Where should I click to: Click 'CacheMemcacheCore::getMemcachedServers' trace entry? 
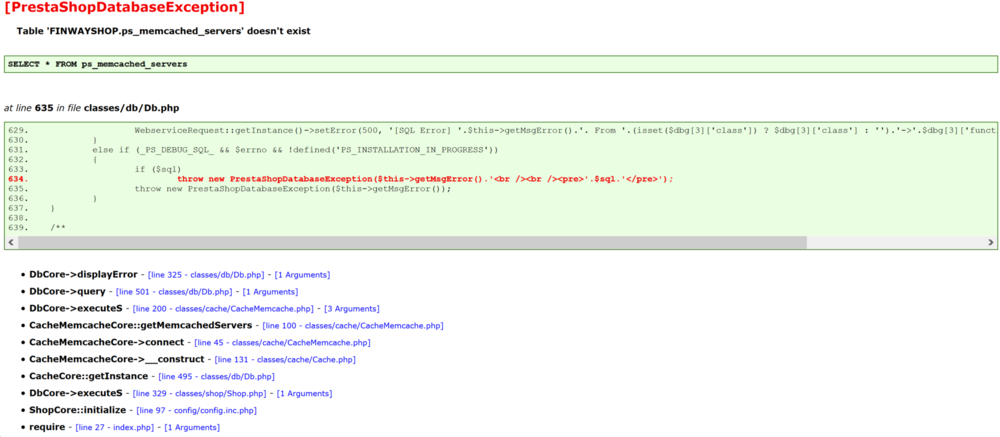pyautogui.click(x=140, y=325)
